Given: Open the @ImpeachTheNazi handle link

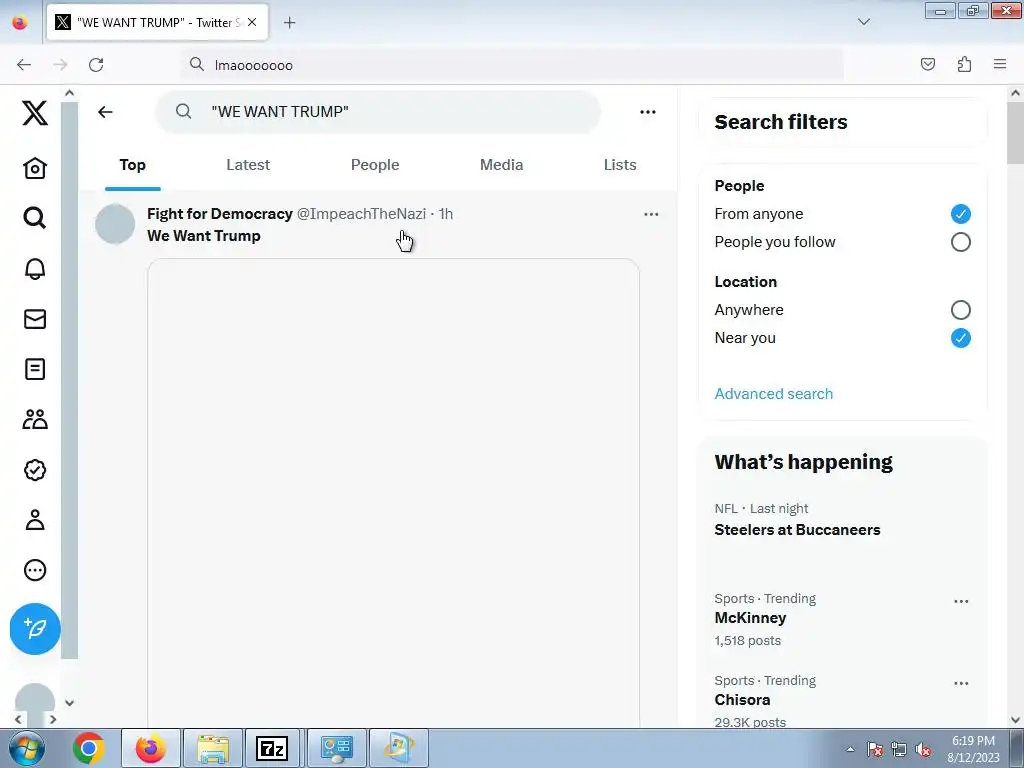Looking at the screenshot, I should (x=361, y=214).
